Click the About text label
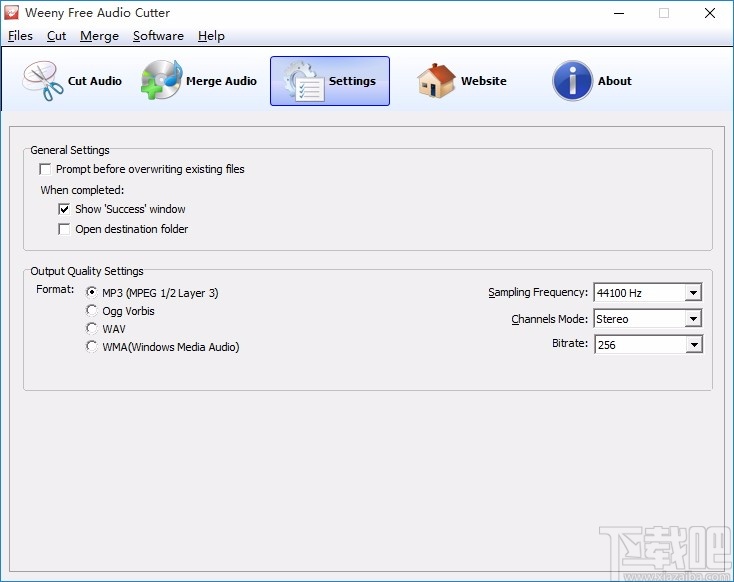This screenshot has height=582, width=734. [x=615, y=81]
